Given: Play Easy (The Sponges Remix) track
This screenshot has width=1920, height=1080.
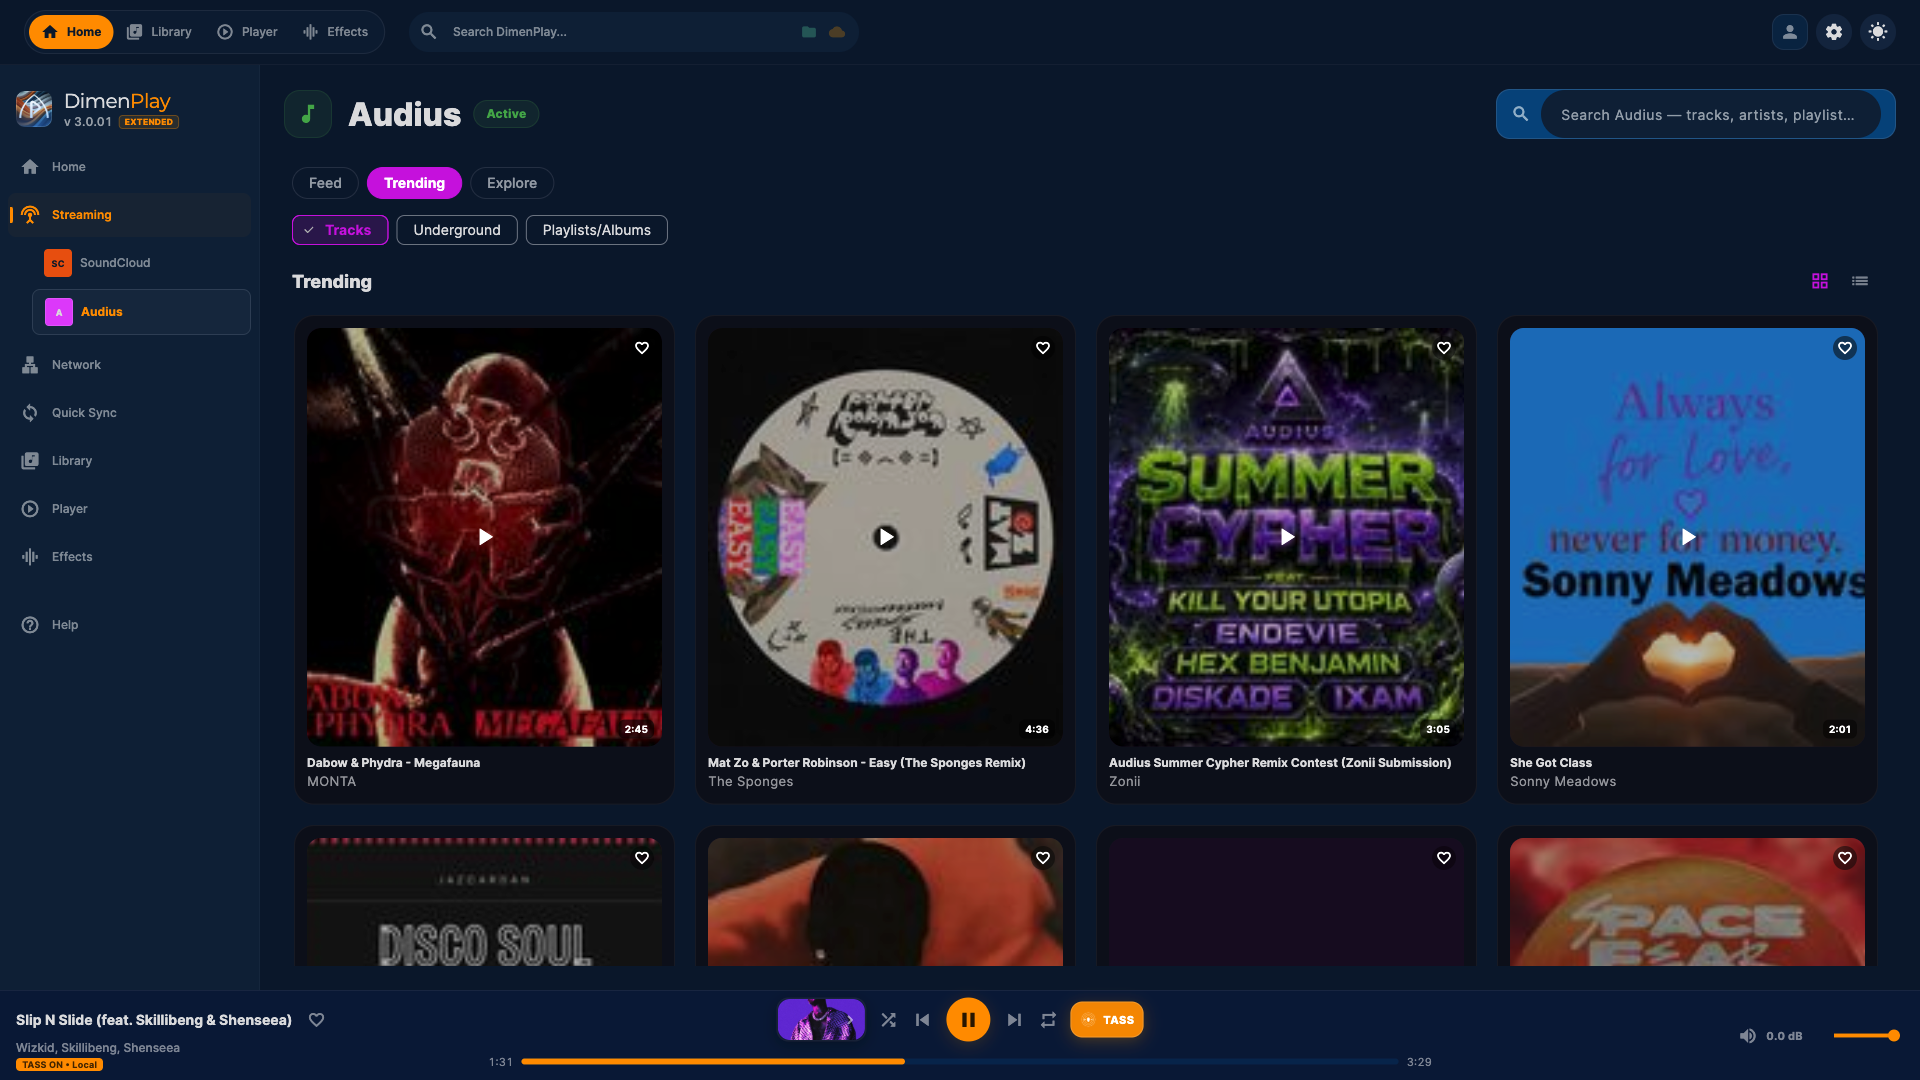Looking at the screenshot, I should [886, 537].
